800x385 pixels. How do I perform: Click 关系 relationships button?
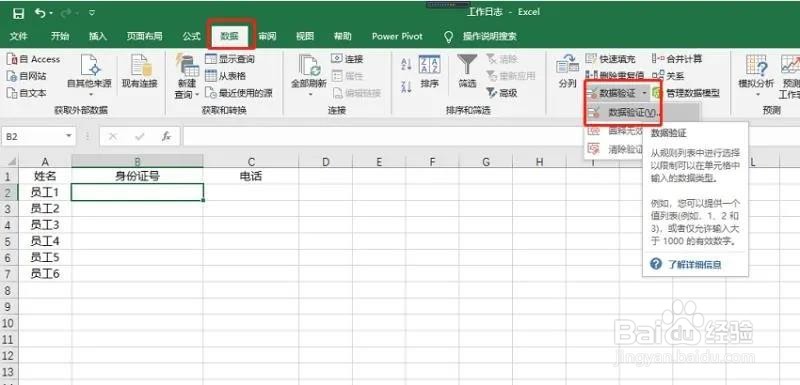click(668, 76)
